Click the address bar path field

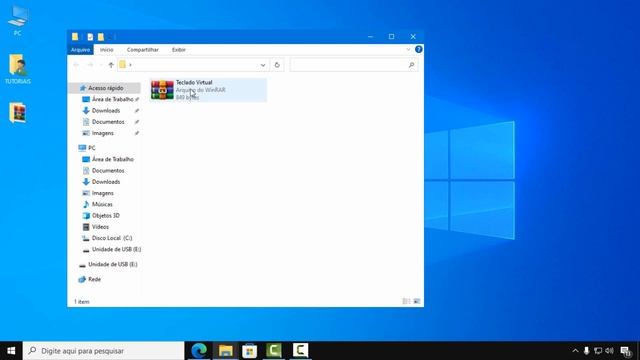pyautogui.click(x=193, y=65)
